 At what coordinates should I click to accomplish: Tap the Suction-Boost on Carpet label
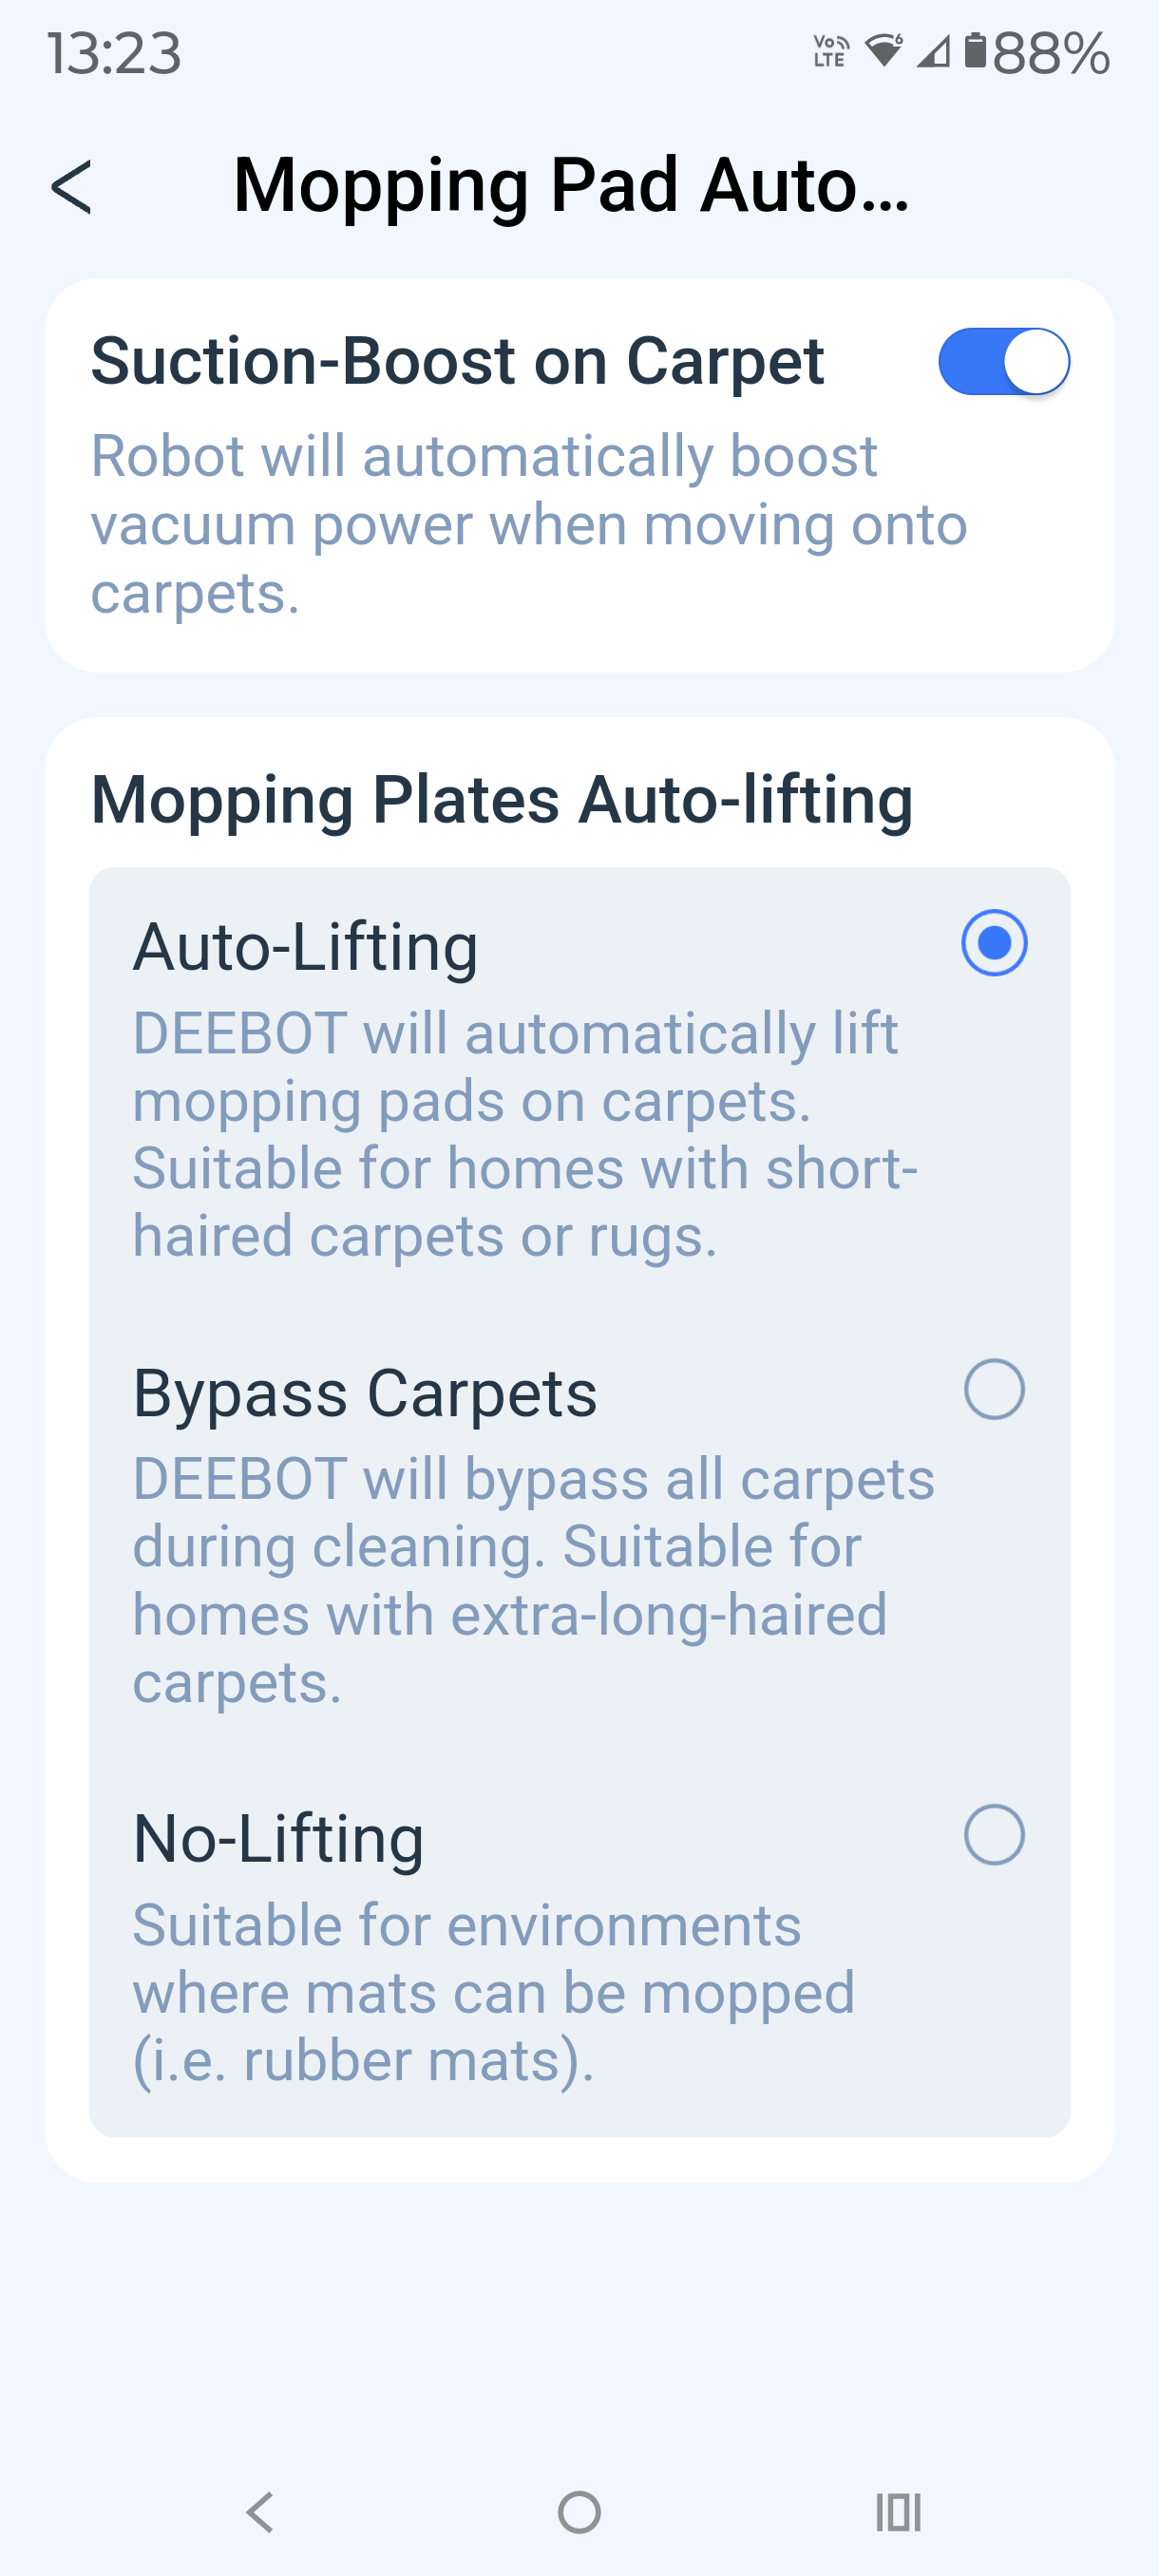pos(458,360)
